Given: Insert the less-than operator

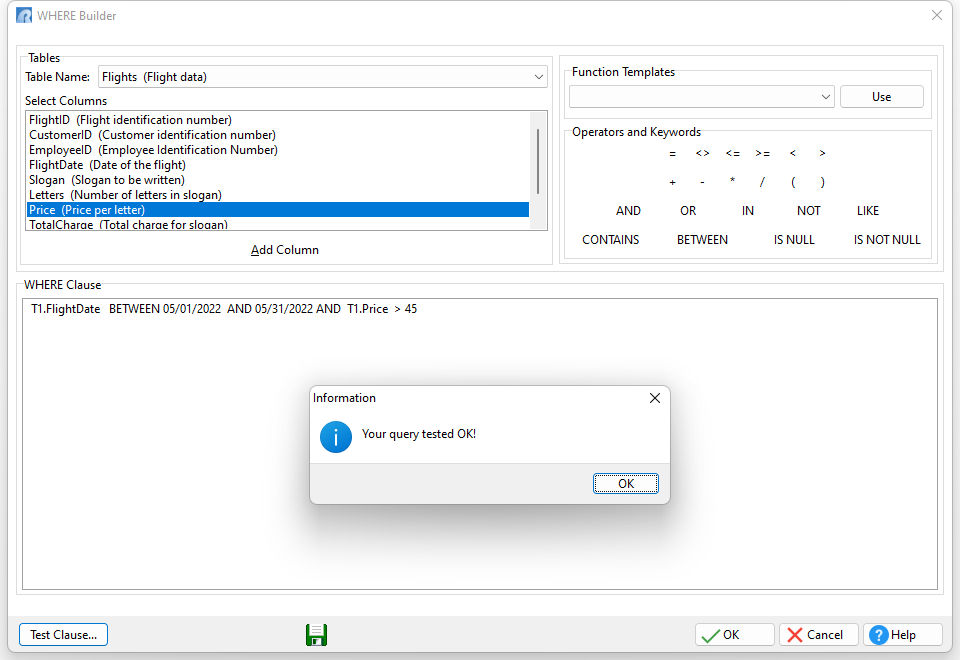Looking at the screenshot, I should [x=793, y=154].
